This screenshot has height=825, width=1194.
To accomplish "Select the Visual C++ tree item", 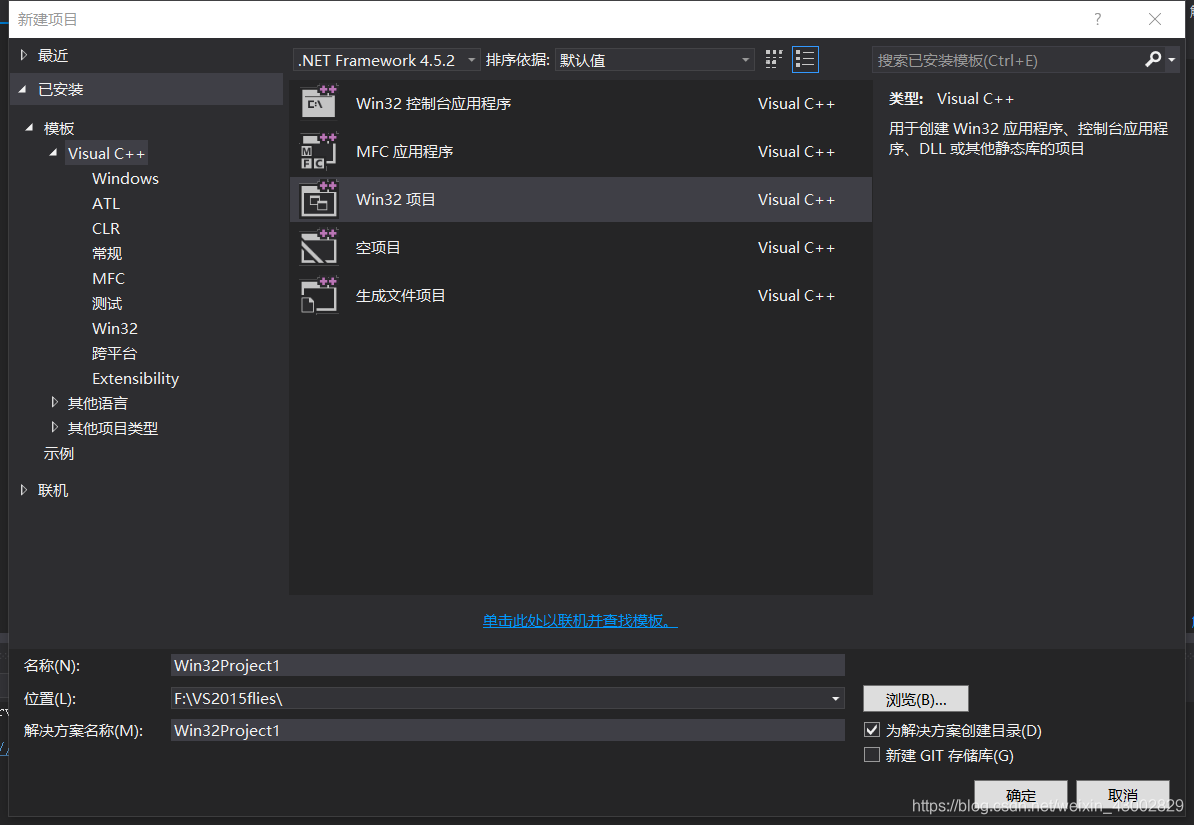I will tap(106, 153).
